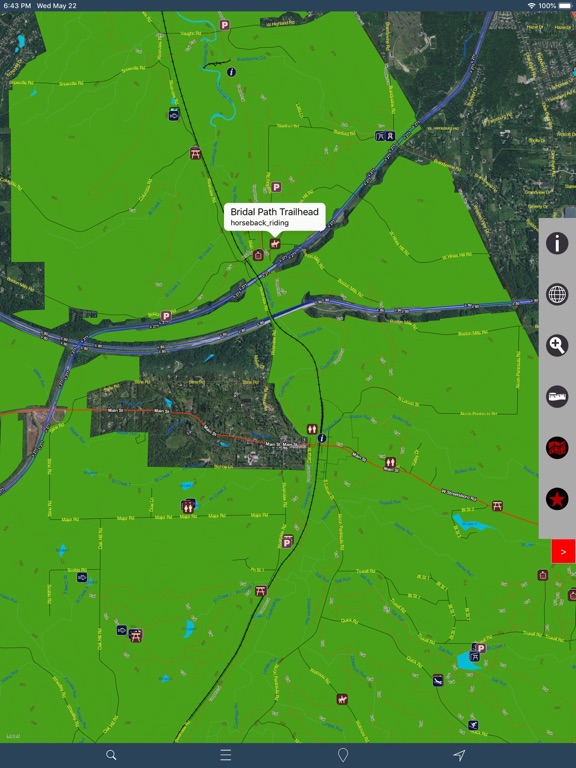Center map on current location arrow

point(459,755)
